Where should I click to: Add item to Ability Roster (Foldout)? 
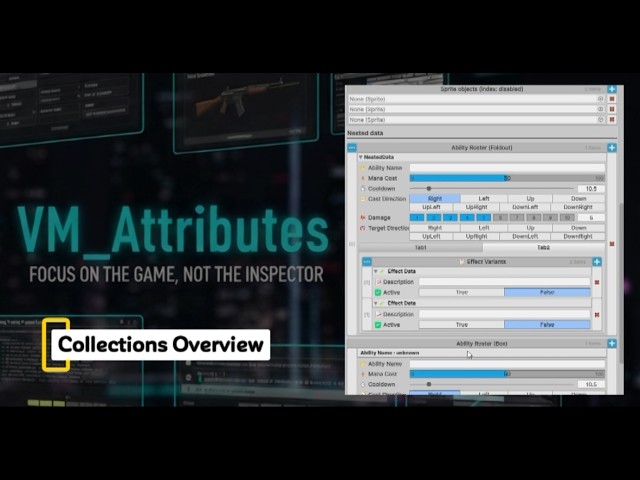611,147
